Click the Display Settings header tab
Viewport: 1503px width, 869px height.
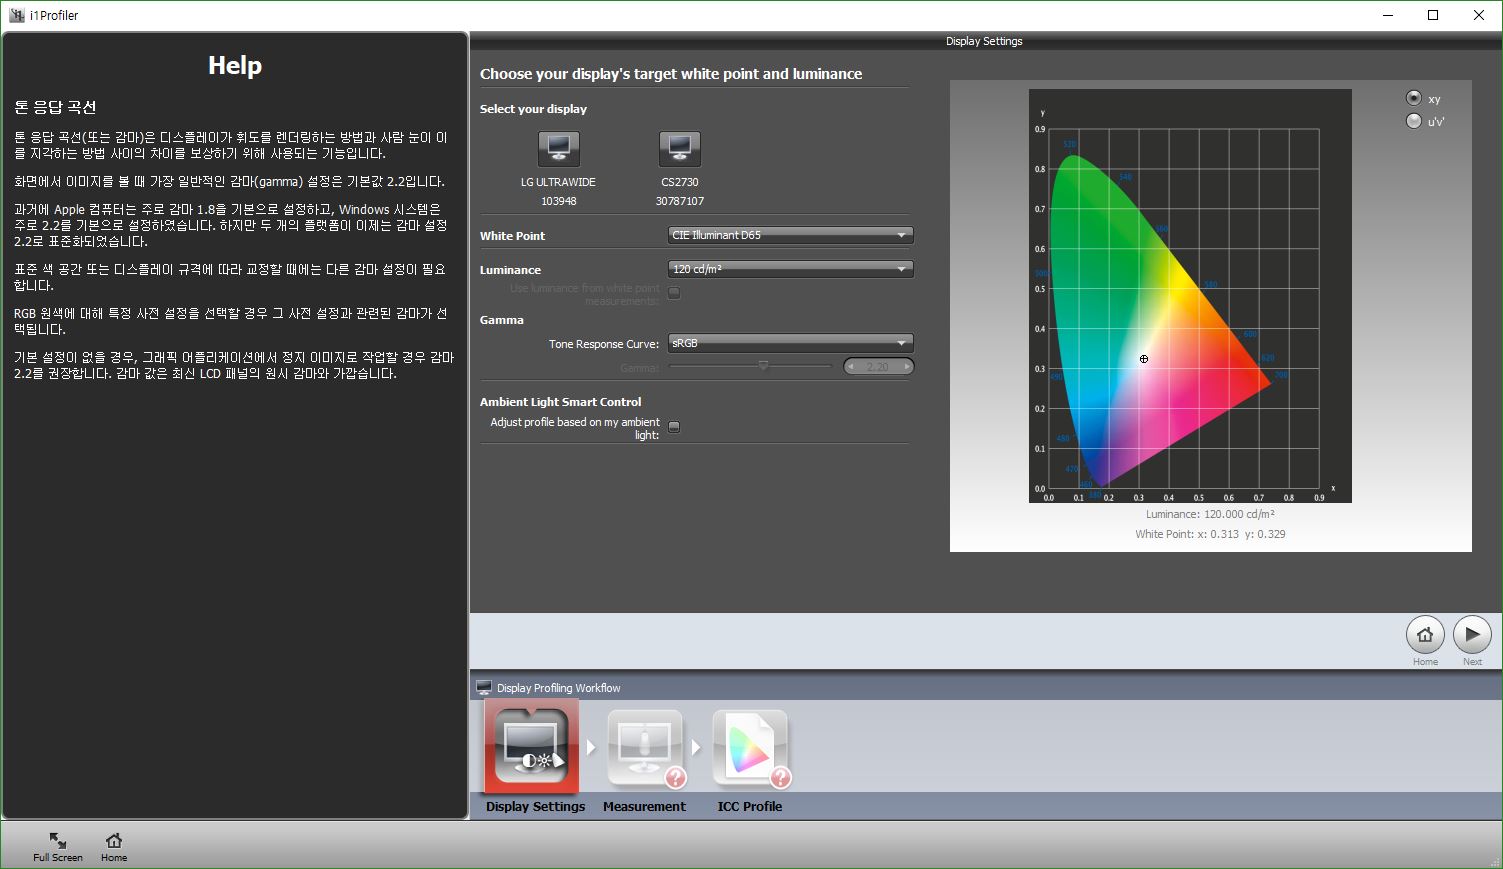coord(984,41)
